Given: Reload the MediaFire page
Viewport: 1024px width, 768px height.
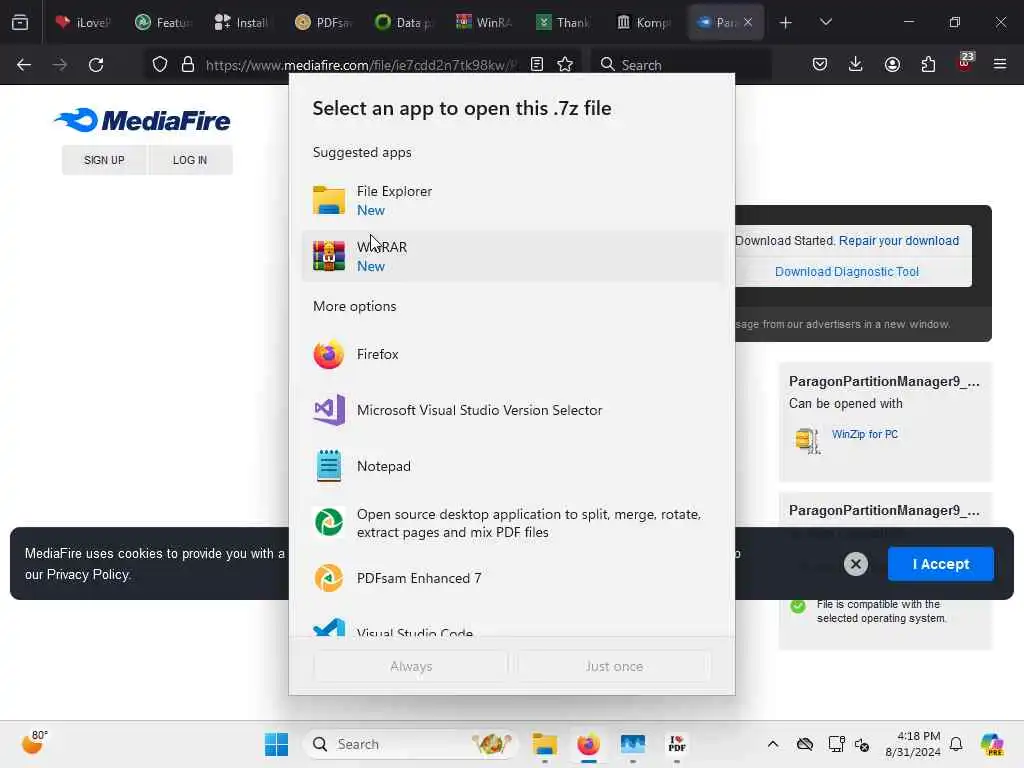Looking at the screenshot, I should 96,65.
